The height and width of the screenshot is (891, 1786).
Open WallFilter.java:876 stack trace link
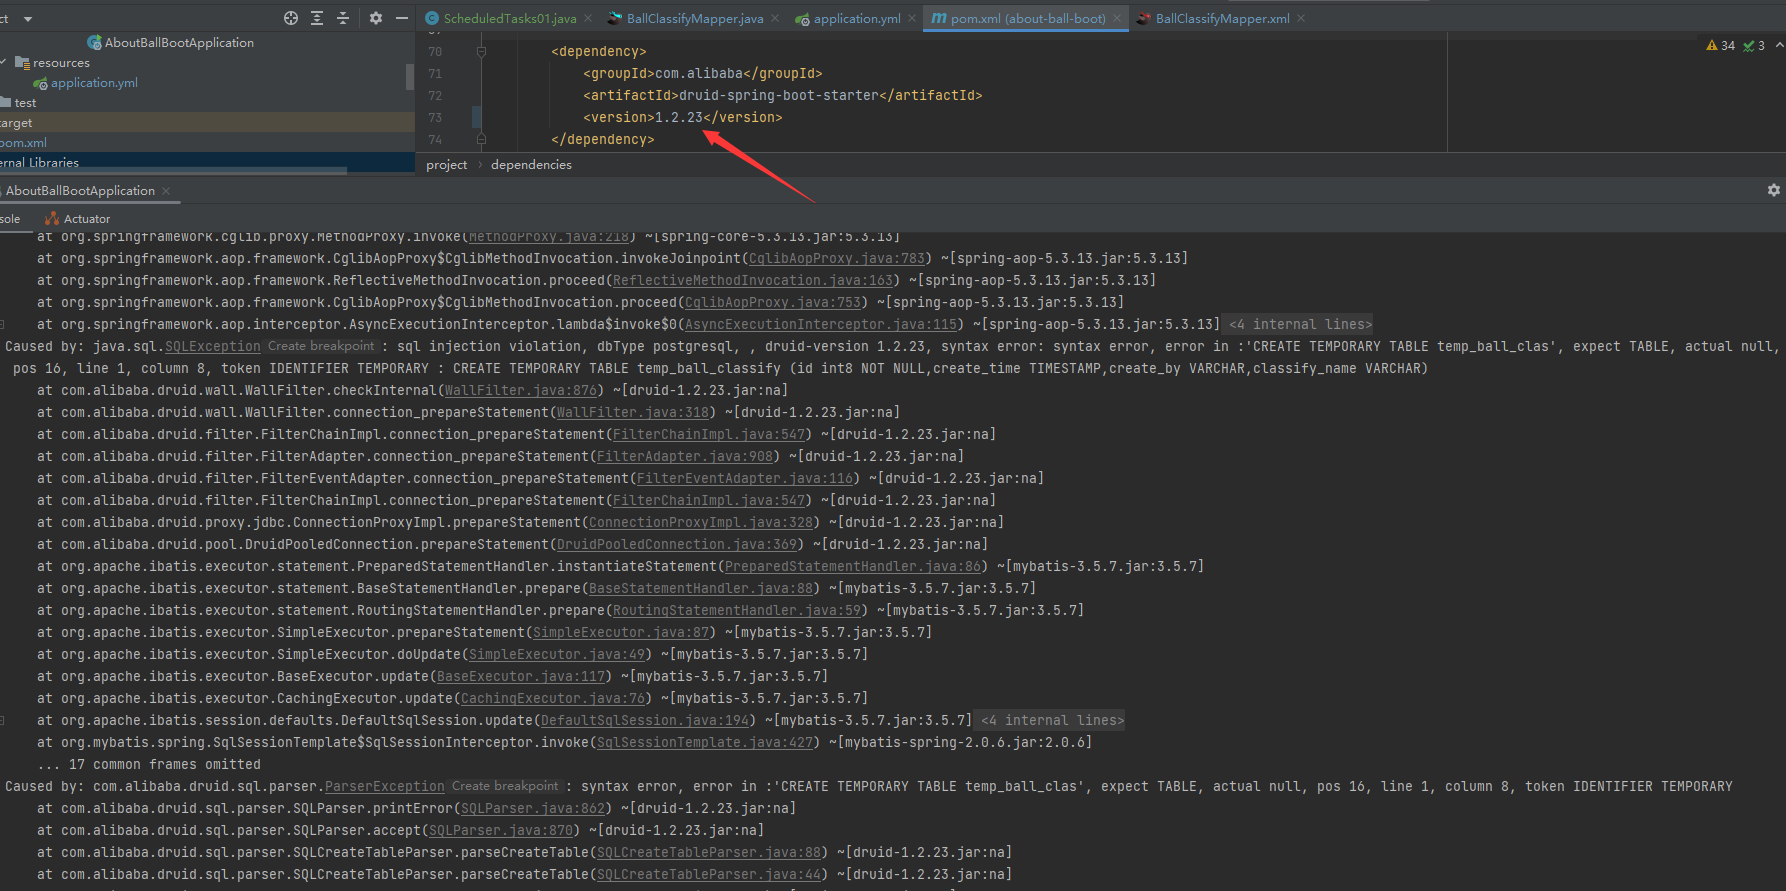click(520, 390)
